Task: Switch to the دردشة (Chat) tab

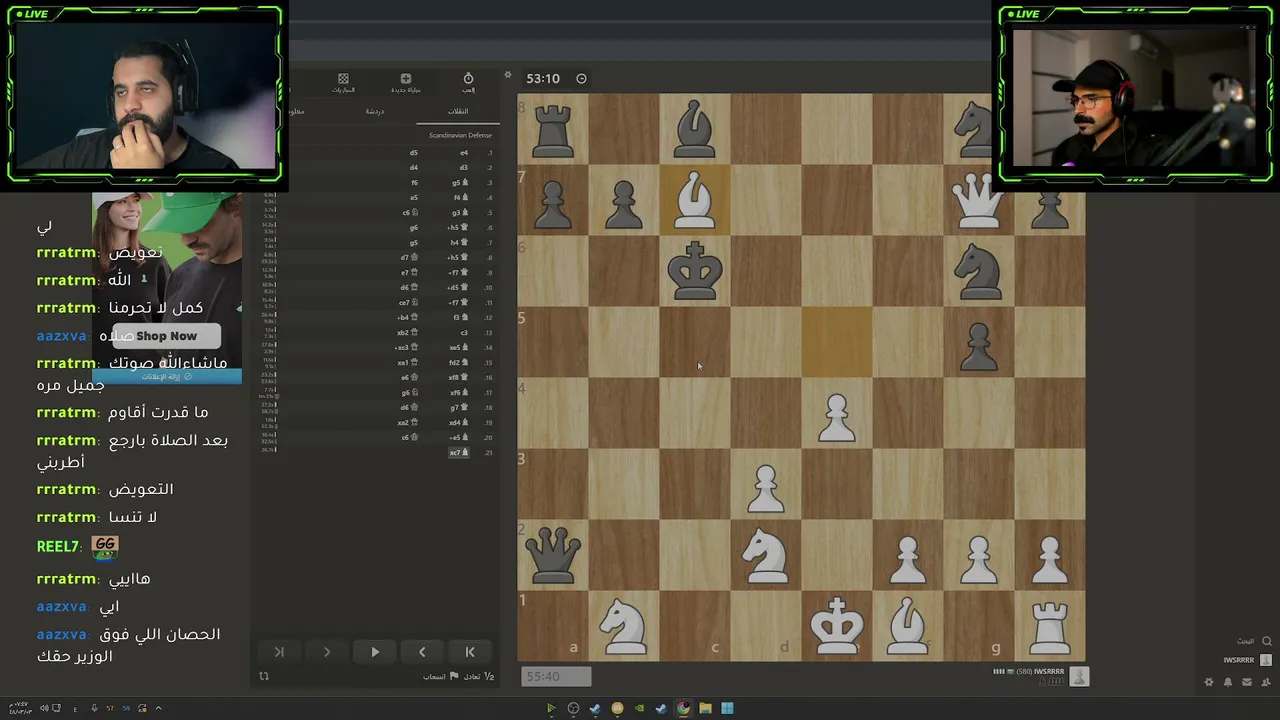Action: 375,111
